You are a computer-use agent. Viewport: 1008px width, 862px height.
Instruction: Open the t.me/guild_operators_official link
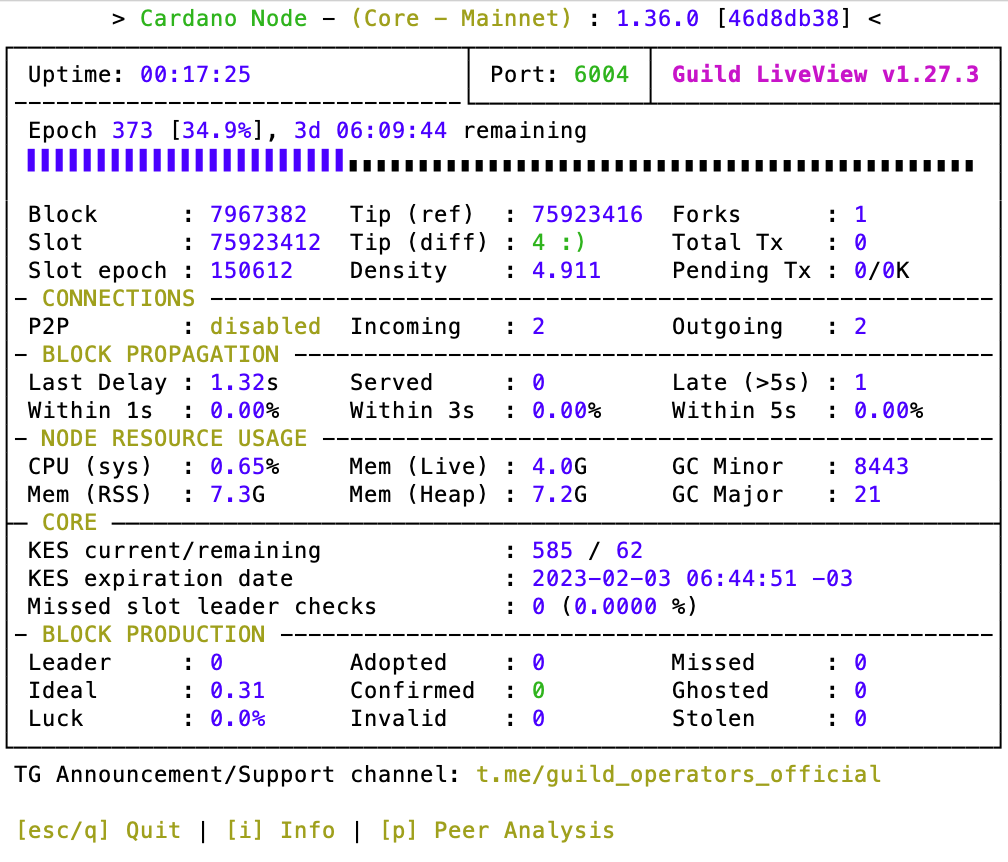(x=678, y=774)
